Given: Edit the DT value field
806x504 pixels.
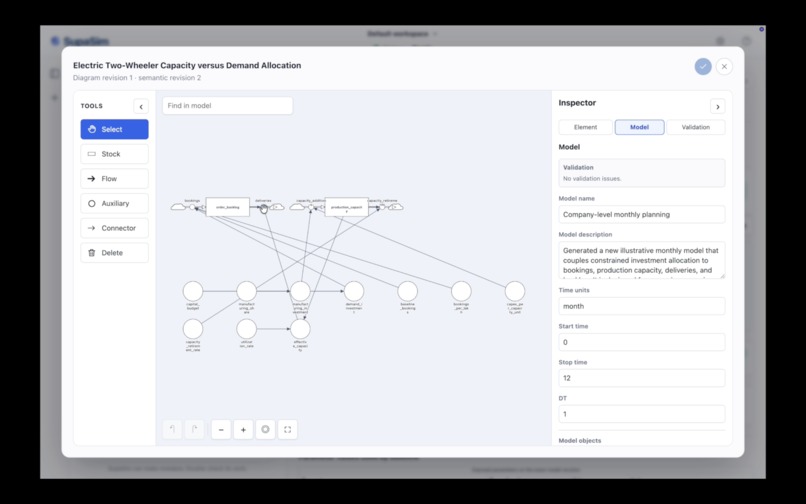Looking at the screenshot, I should [642, 414].
